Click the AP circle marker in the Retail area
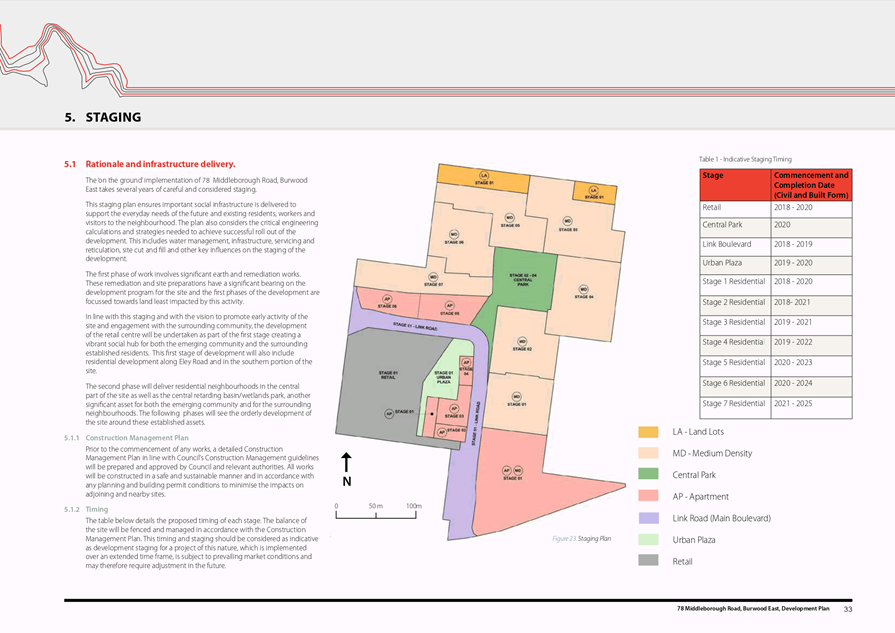The width and height of the screenshot is (895, 633). 389,413
